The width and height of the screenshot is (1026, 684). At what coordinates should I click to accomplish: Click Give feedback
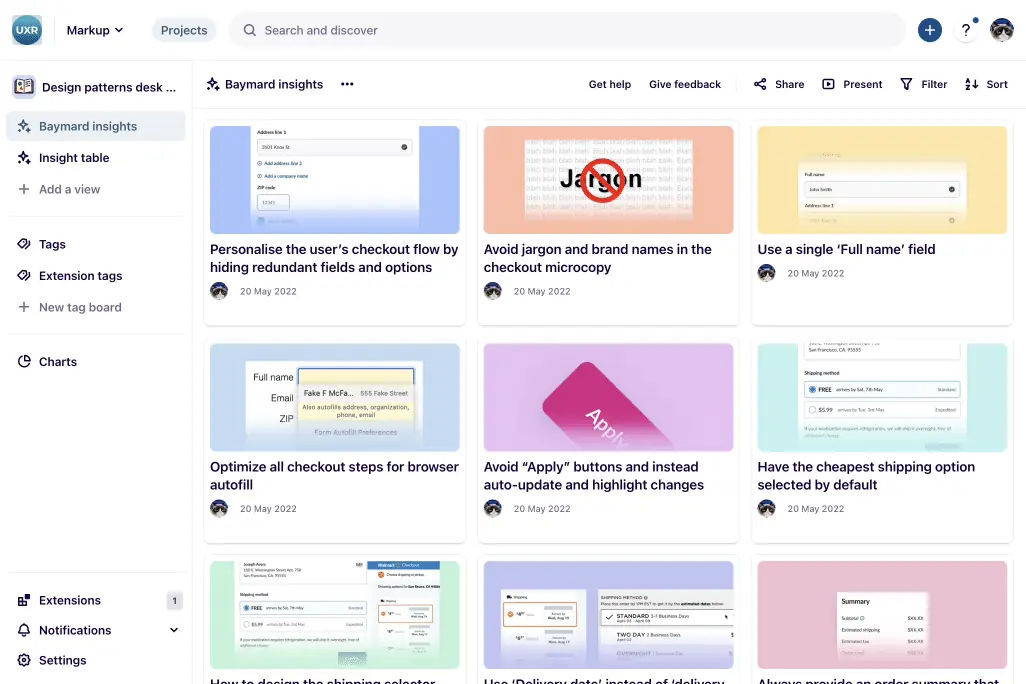(685, 84)
